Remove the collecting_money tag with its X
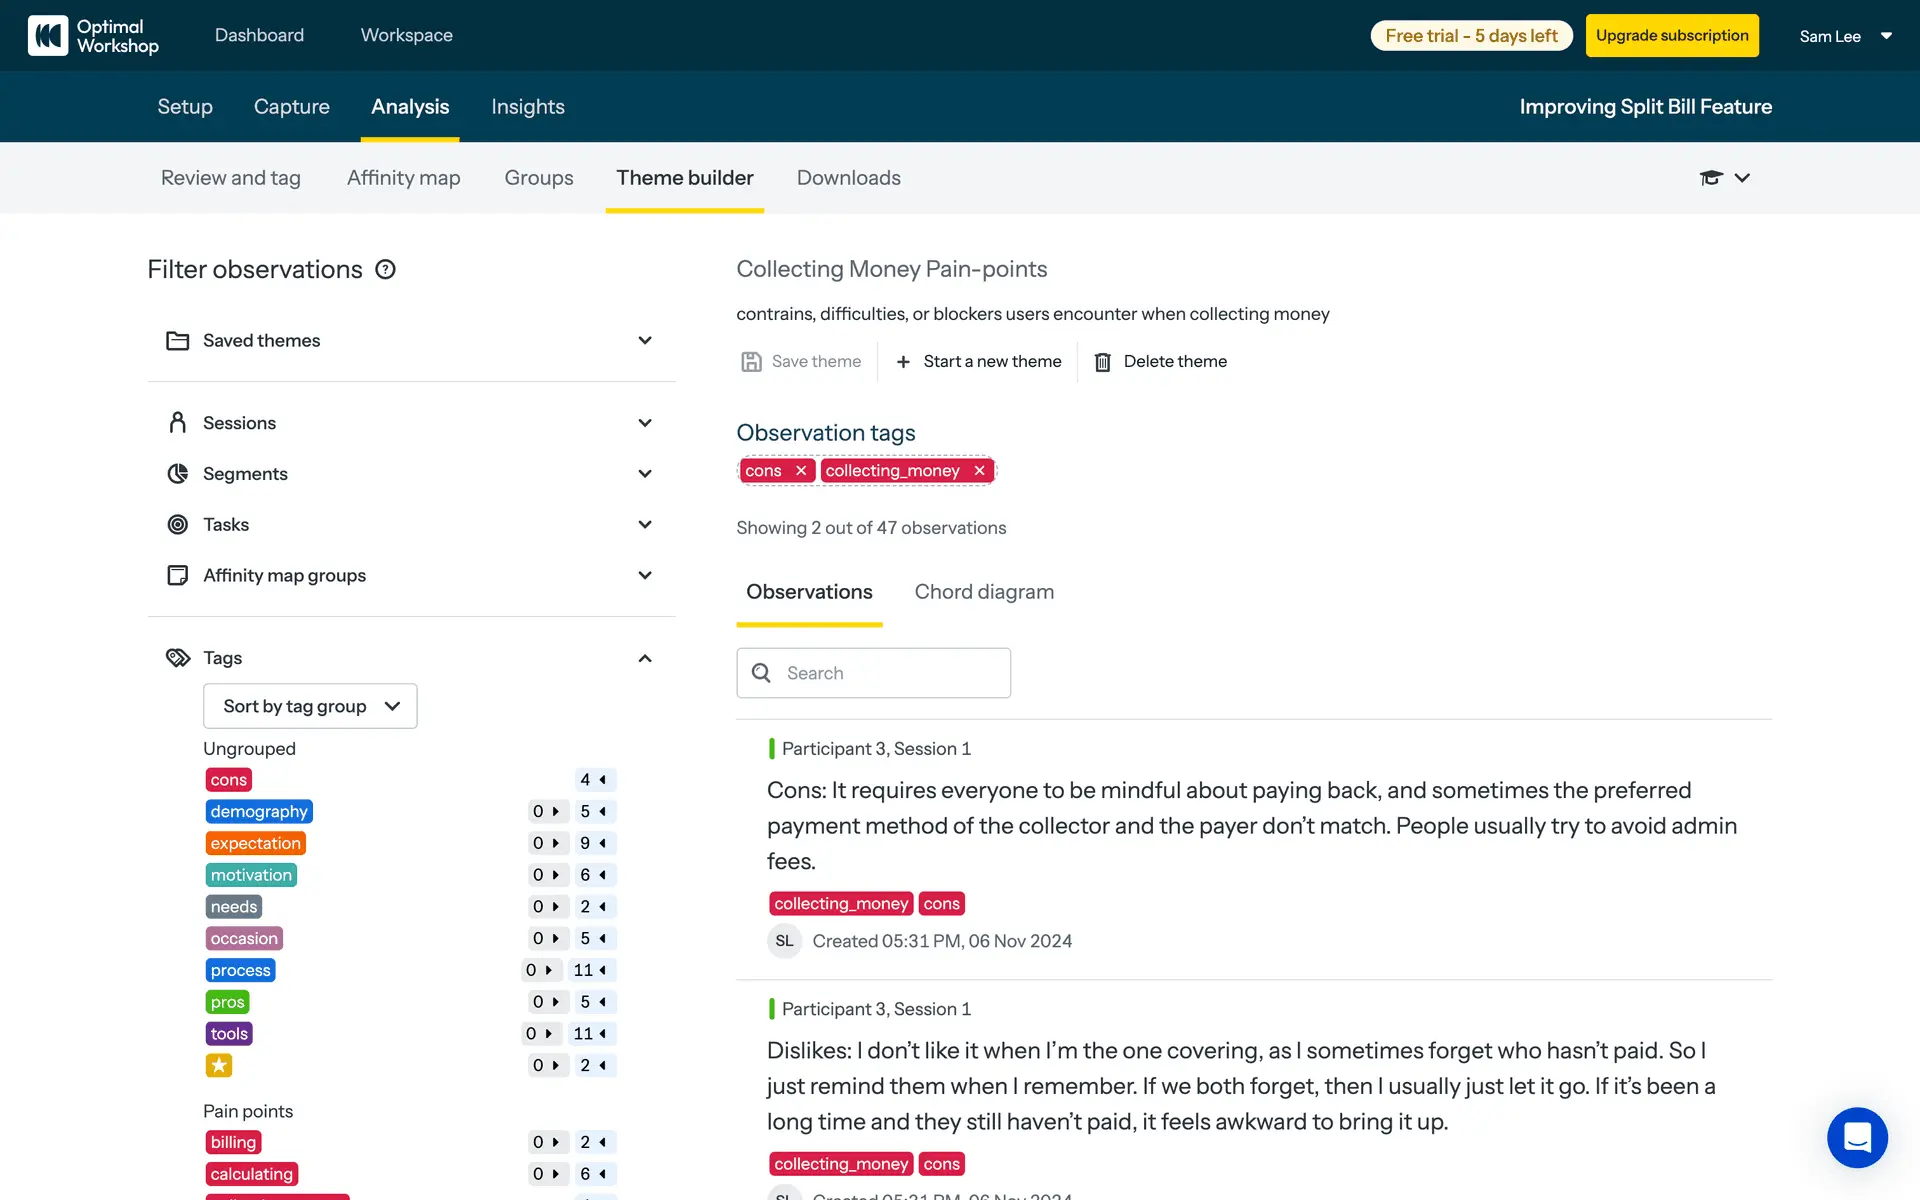Viewport: 1920px width, 1200px height. pyautogui.click(x=980, y=471)
